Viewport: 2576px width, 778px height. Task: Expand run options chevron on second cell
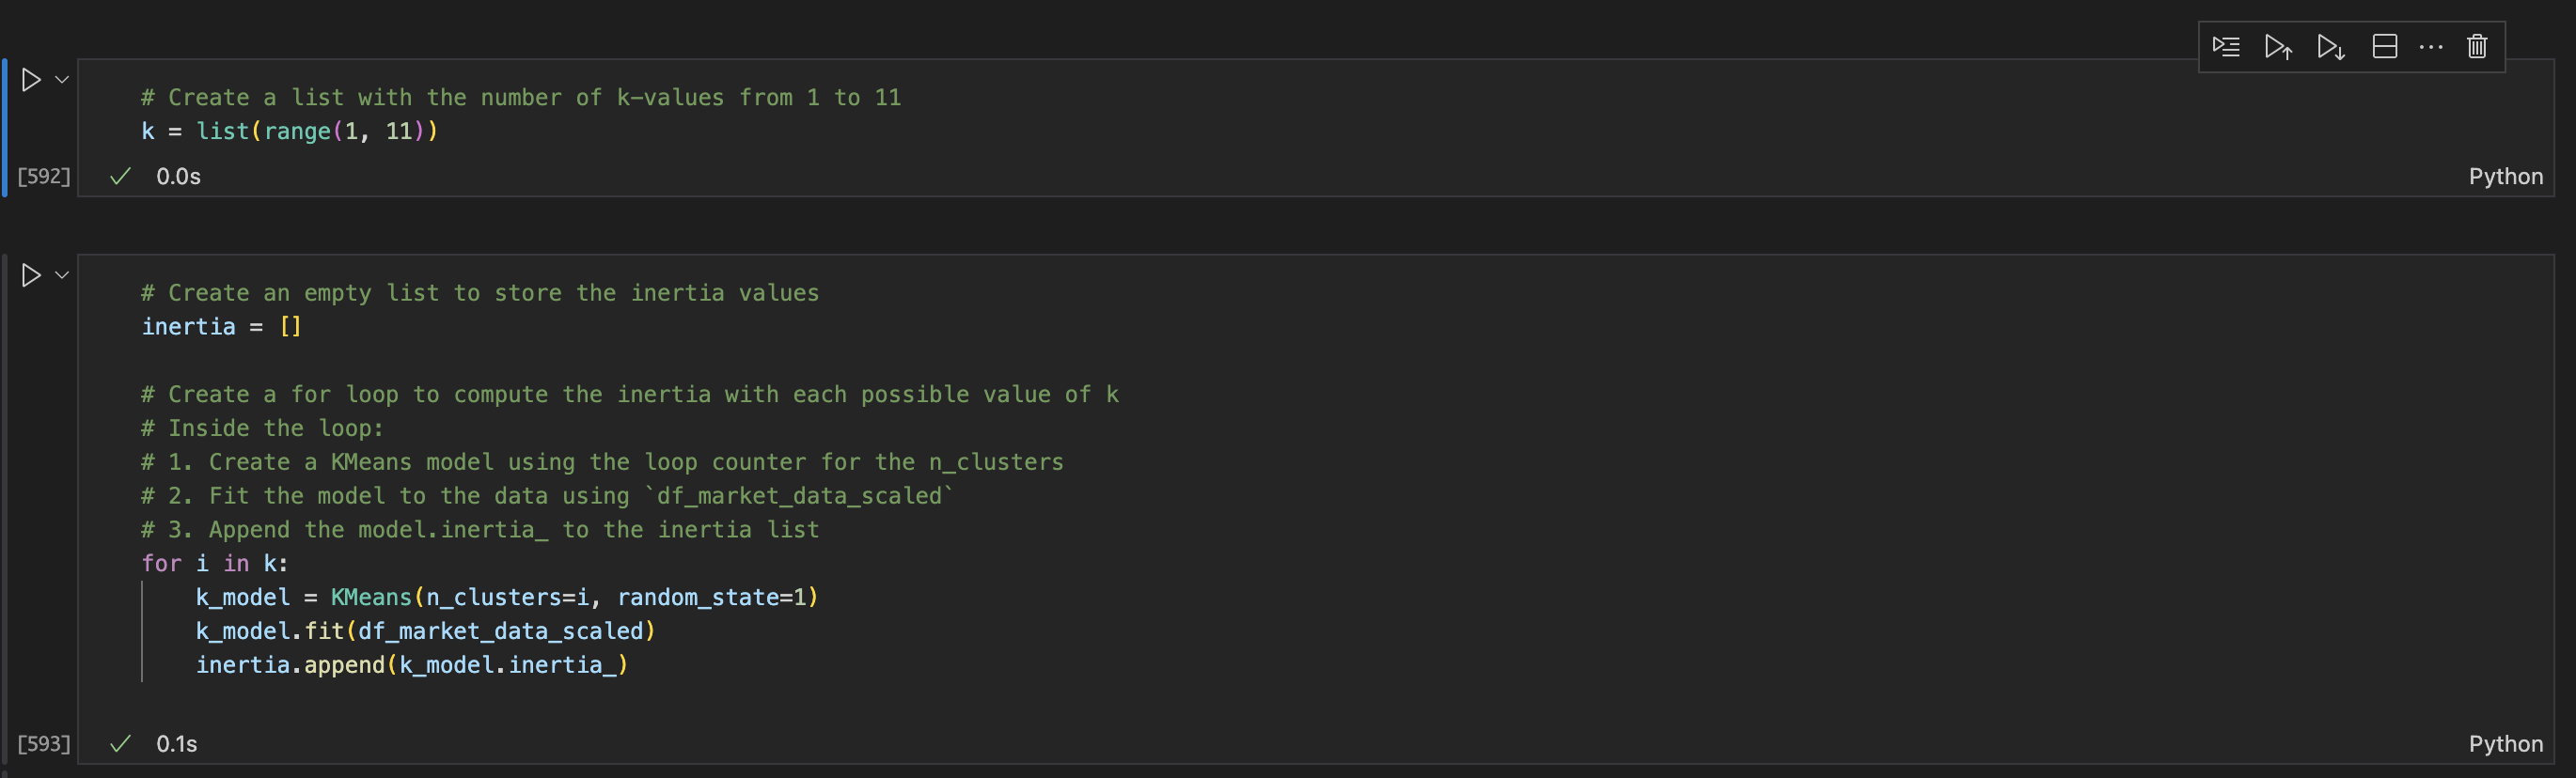[x=60, y=275]
